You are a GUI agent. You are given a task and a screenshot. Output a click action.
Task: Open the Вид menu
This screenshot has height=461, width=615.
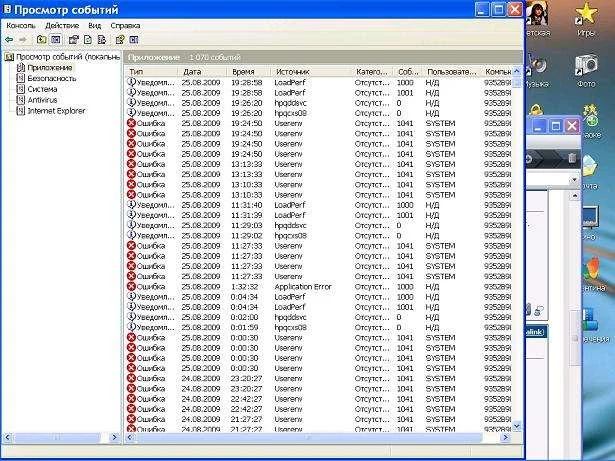(x=95, y=26)
